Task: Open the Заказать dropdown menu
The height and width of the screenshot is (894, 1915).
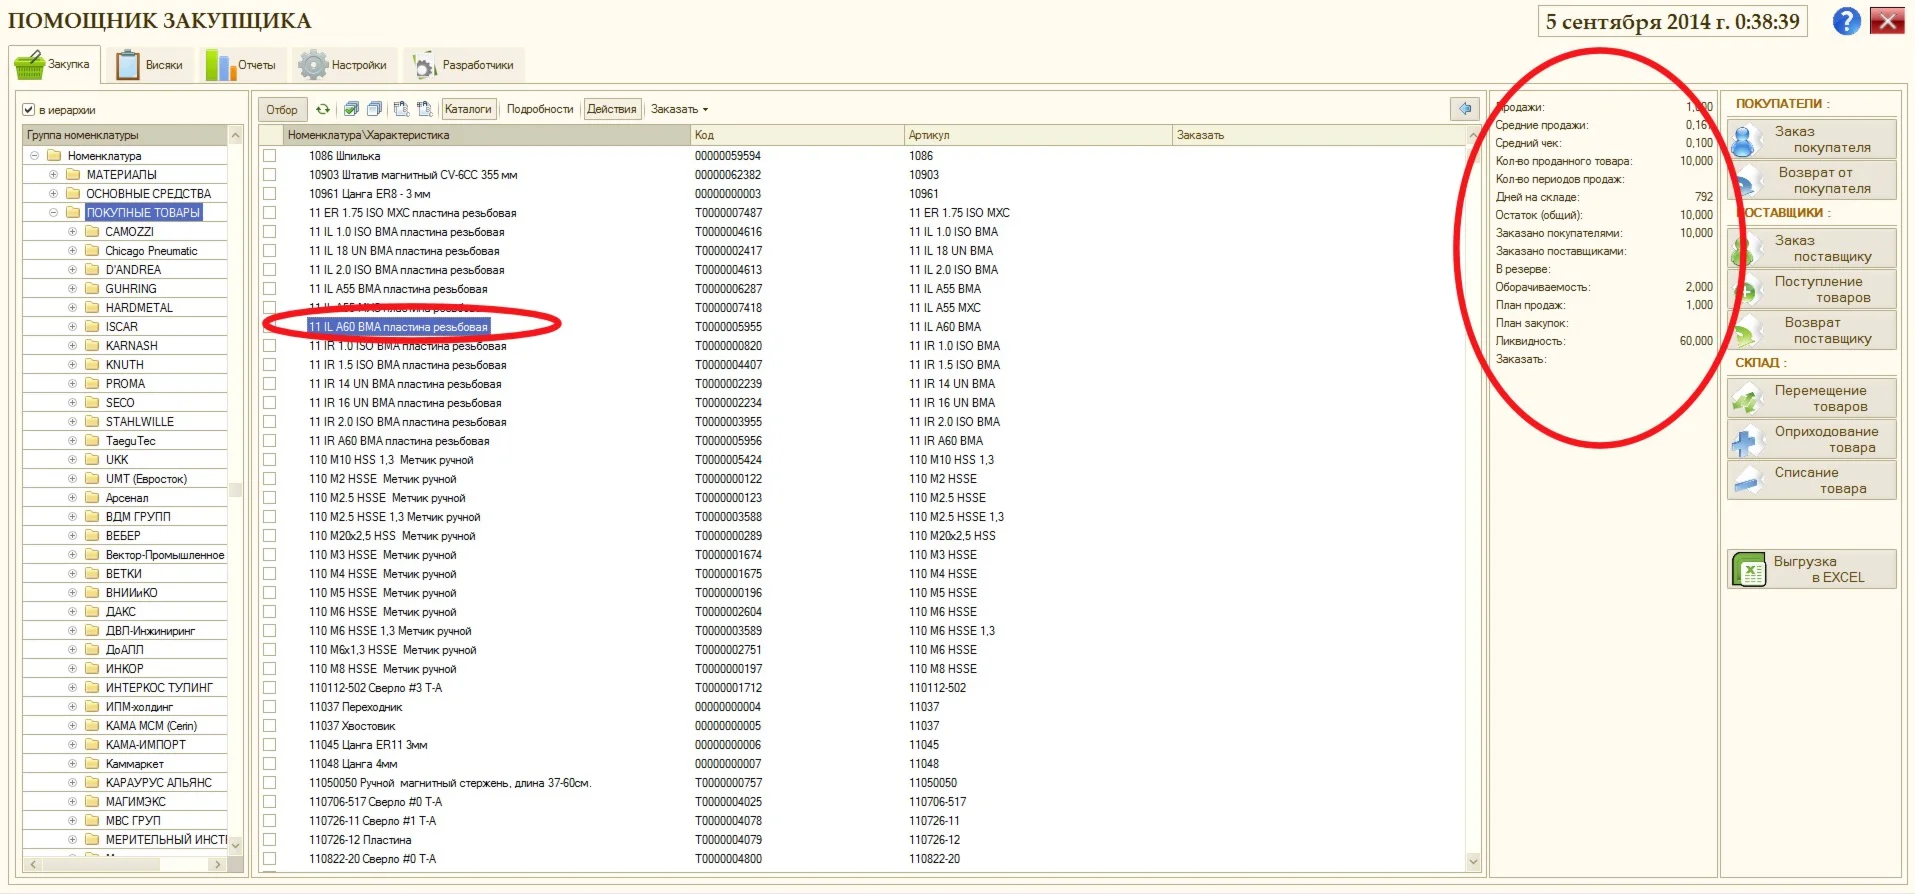Action: click(679, 109)
